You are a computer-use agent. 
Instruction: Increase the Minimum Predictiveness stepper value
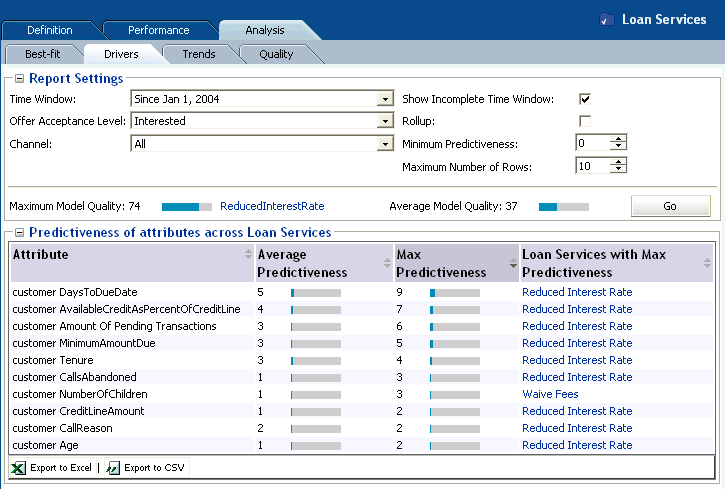[619, 139]
